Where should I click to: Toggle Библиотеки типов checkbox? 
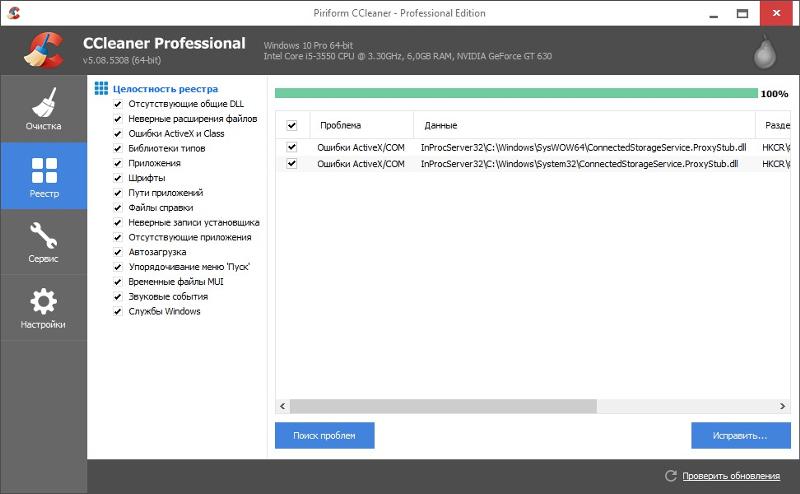click(118, 149)
